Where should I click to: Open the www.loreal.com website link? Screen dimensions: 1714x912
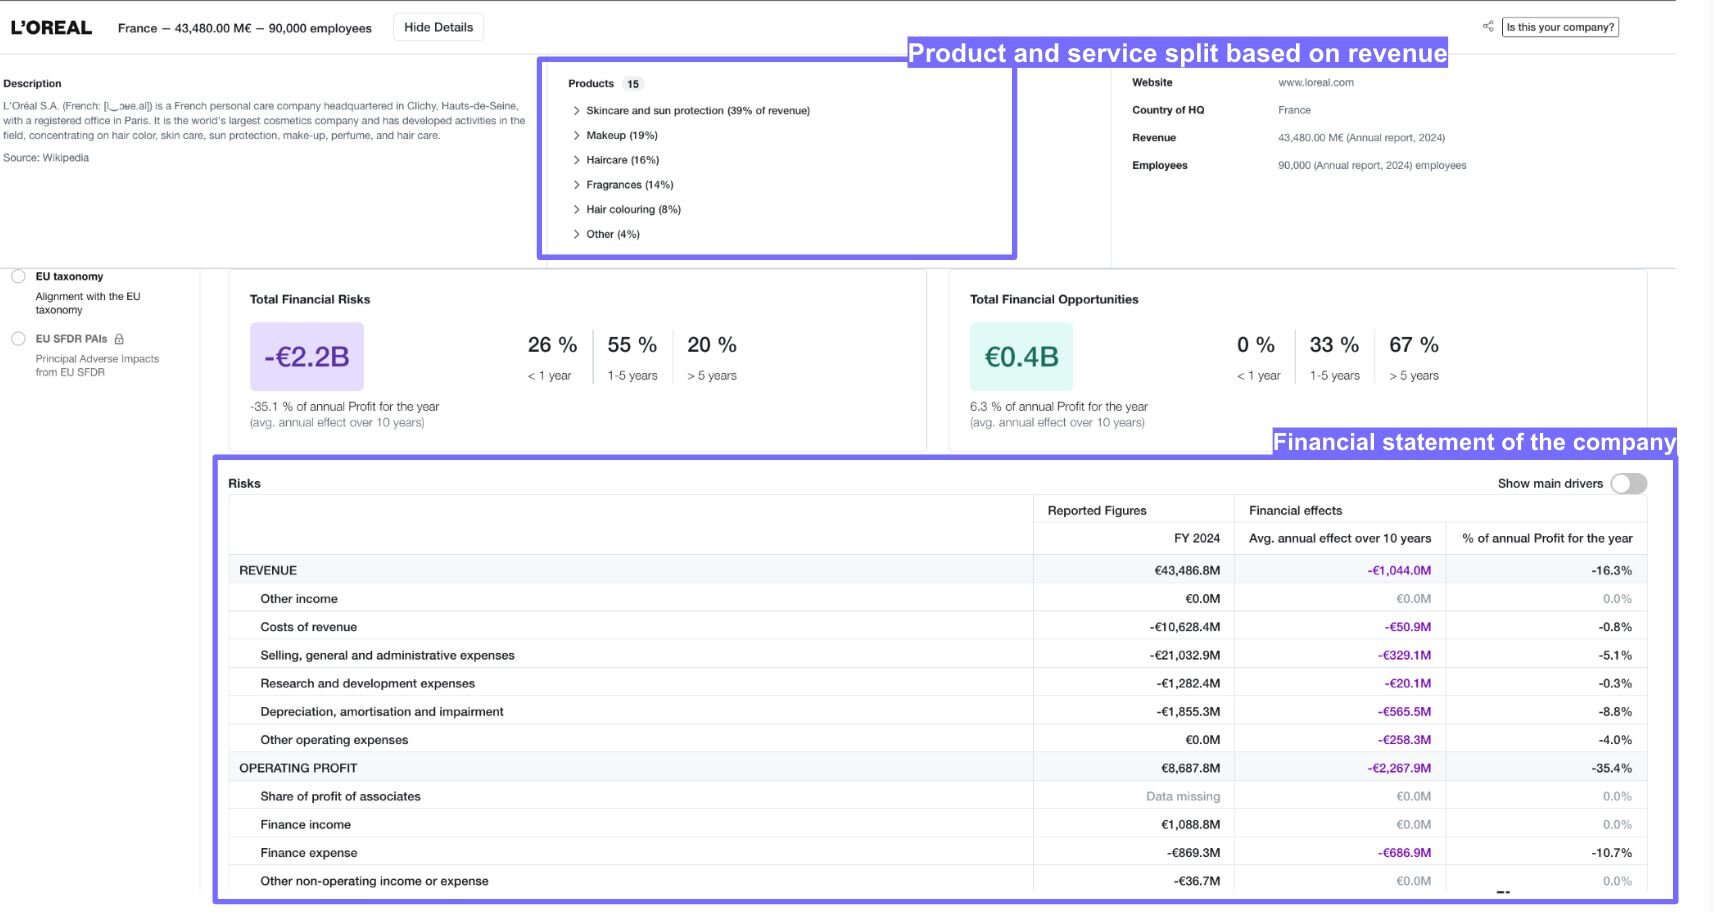pyautogui.click(x=1316, y=83)
